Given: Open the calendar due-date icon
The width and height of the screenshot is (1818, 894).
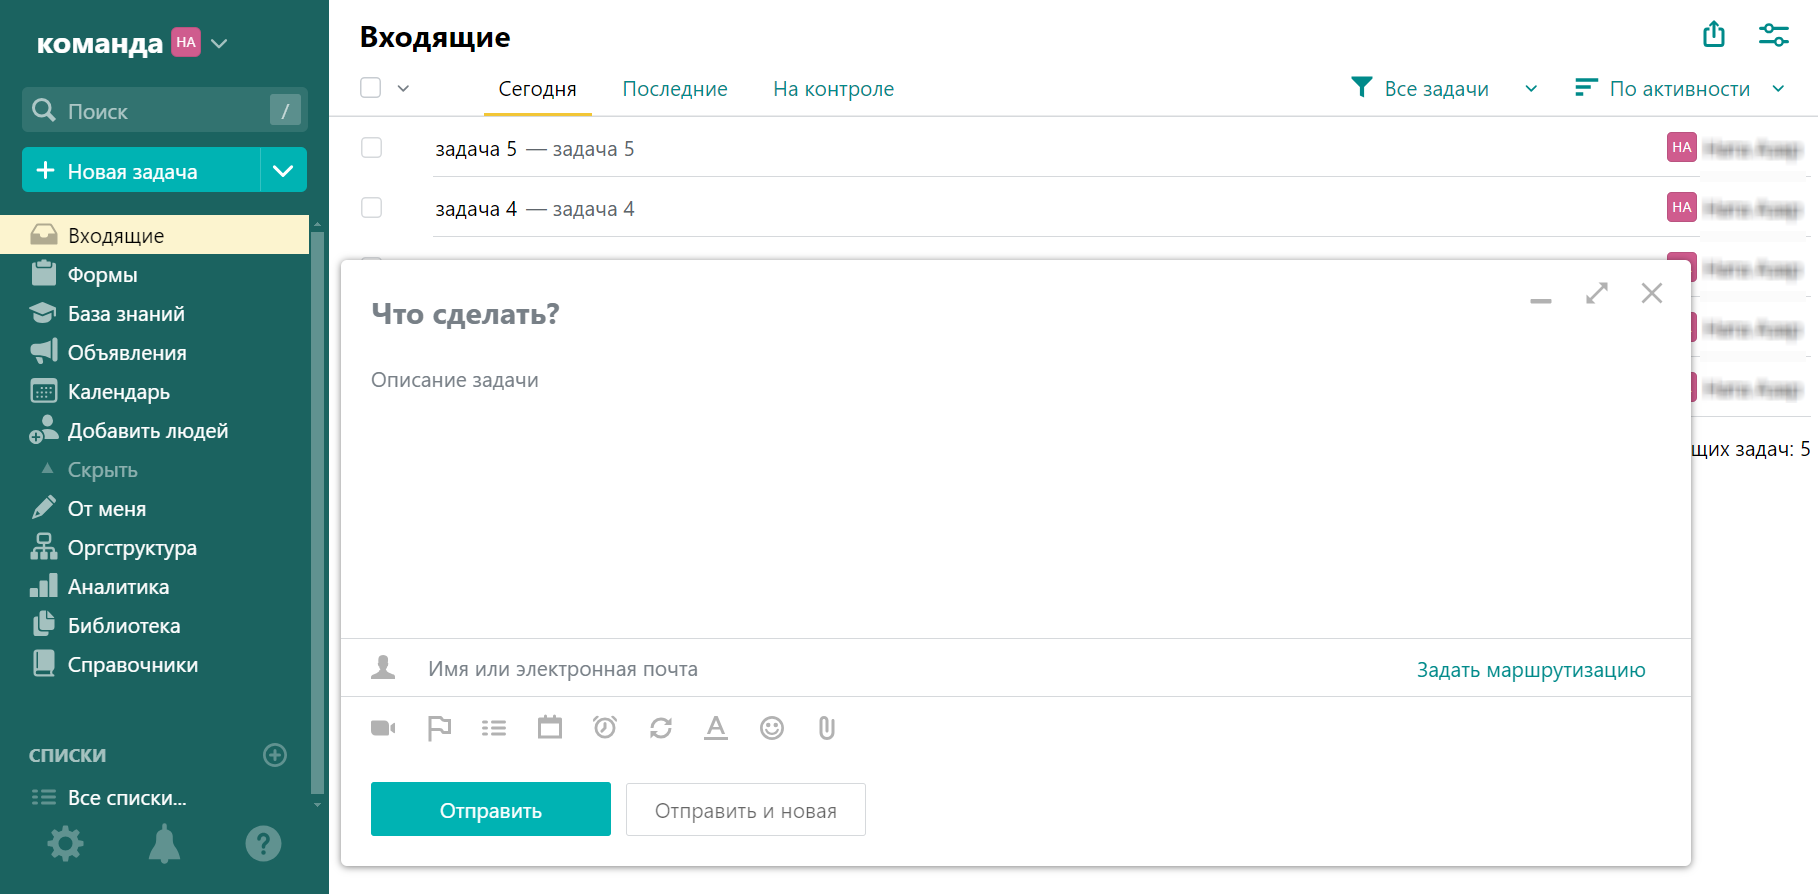Looking at the screenshot, I should pyautogui.click(x=550, y=727).
